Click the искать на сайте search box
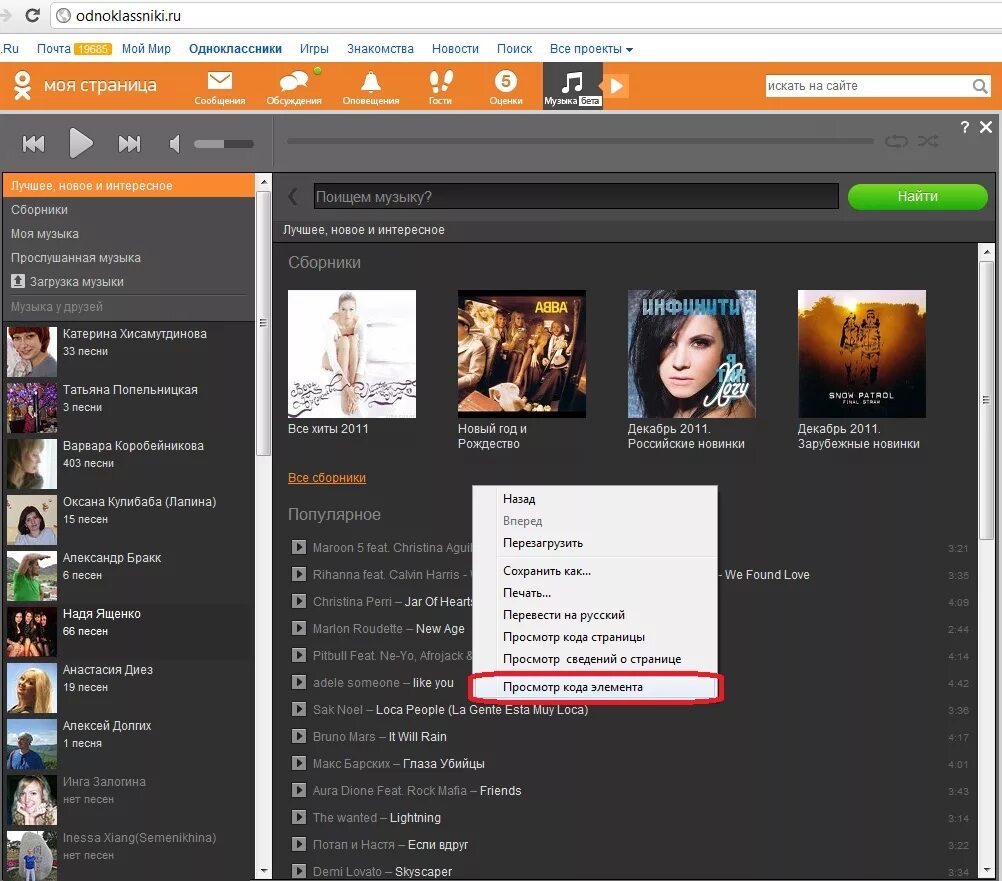 [x=868, y=86]
